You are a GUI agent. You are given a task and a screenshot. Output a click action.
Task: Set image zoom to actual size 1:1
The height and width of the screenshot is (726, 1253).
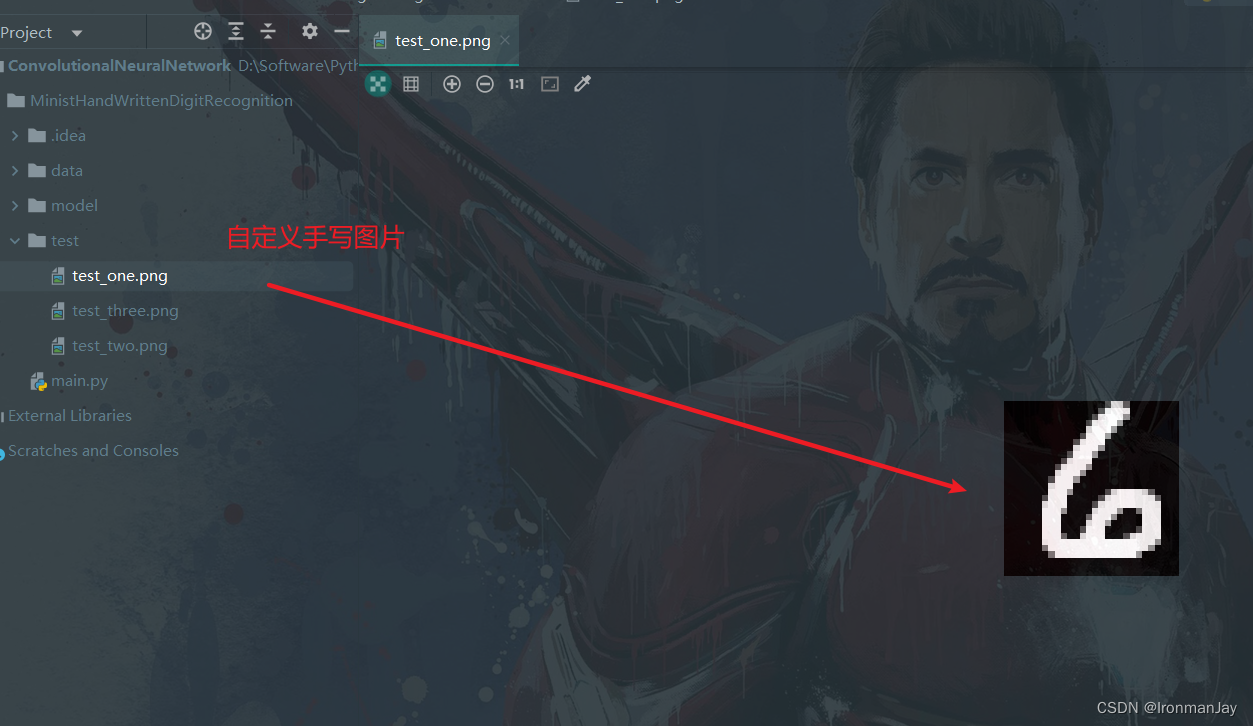pos(516,84)
